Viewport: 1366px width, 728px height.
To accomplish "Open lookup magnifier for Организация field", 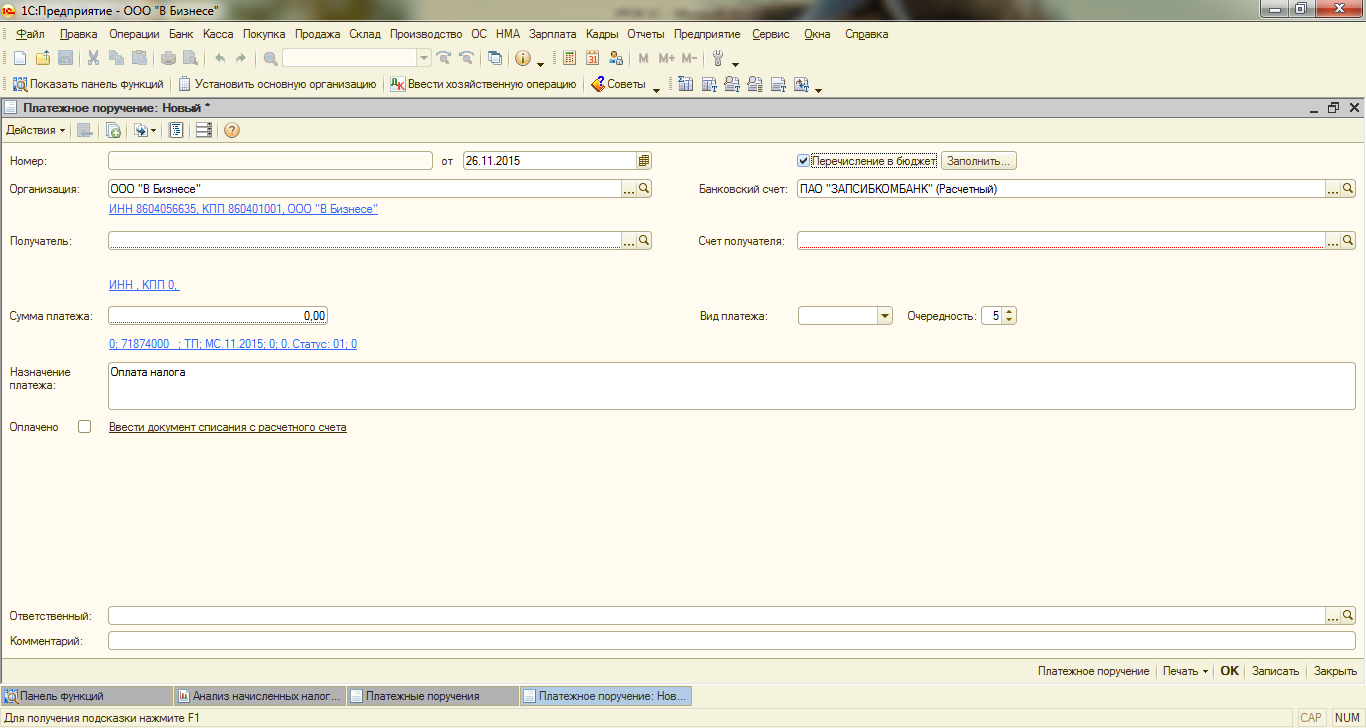I will (x=645, y=188).
